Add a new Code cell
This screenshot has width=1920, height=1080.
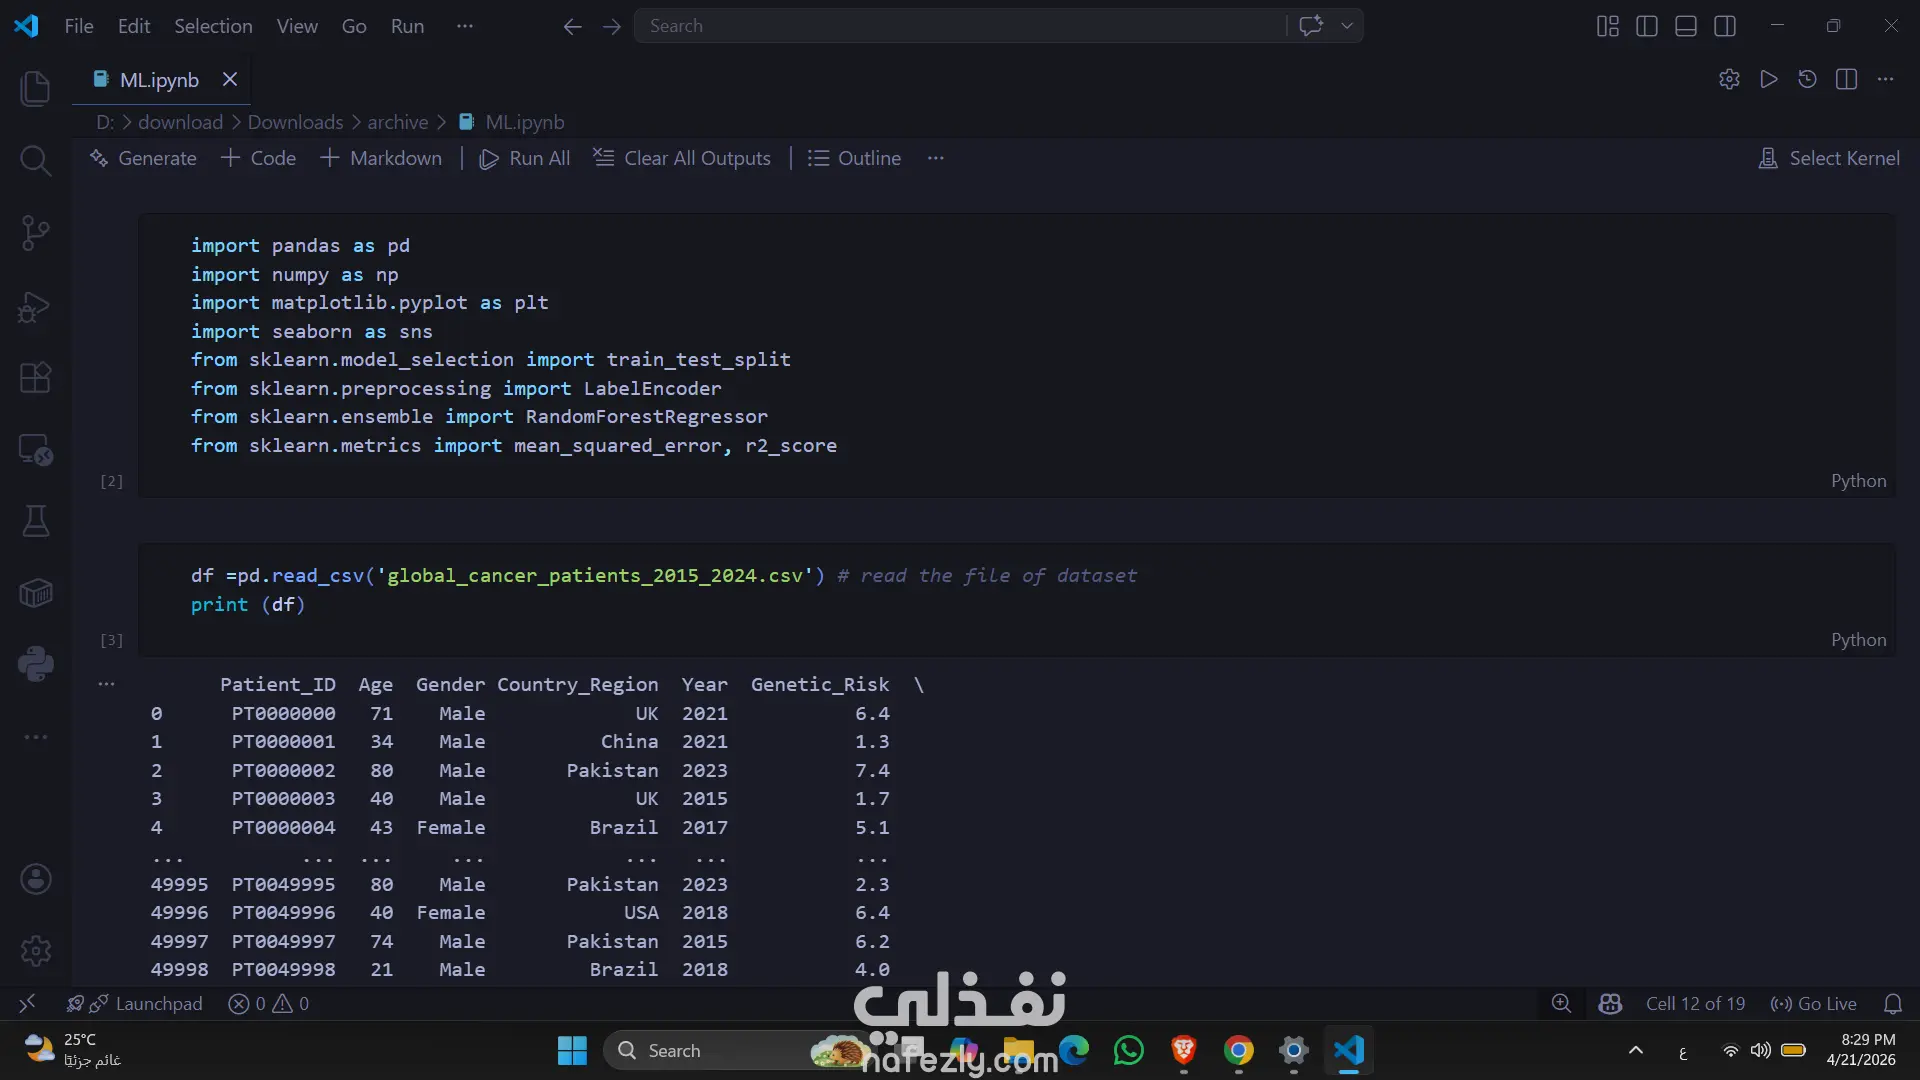(x=258, y=158)
